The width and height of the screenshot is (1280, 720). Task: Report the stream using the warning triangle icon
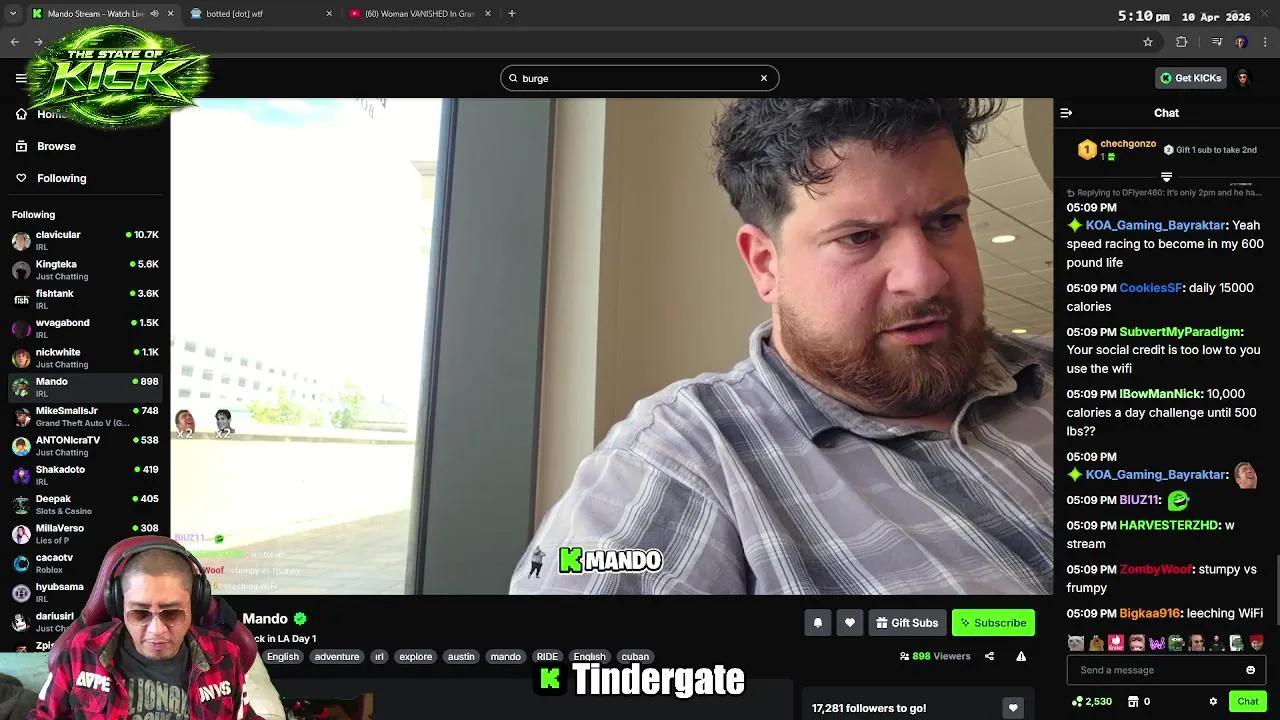1021,657
